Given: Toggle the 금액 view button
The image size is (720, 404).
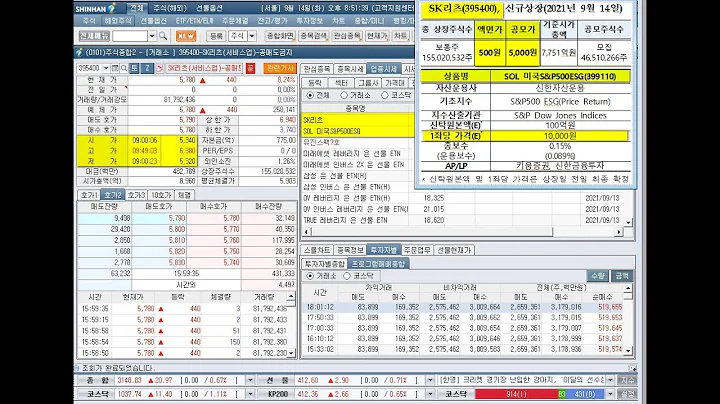Looking at the screenshot, I should click(x=622, y=276).
